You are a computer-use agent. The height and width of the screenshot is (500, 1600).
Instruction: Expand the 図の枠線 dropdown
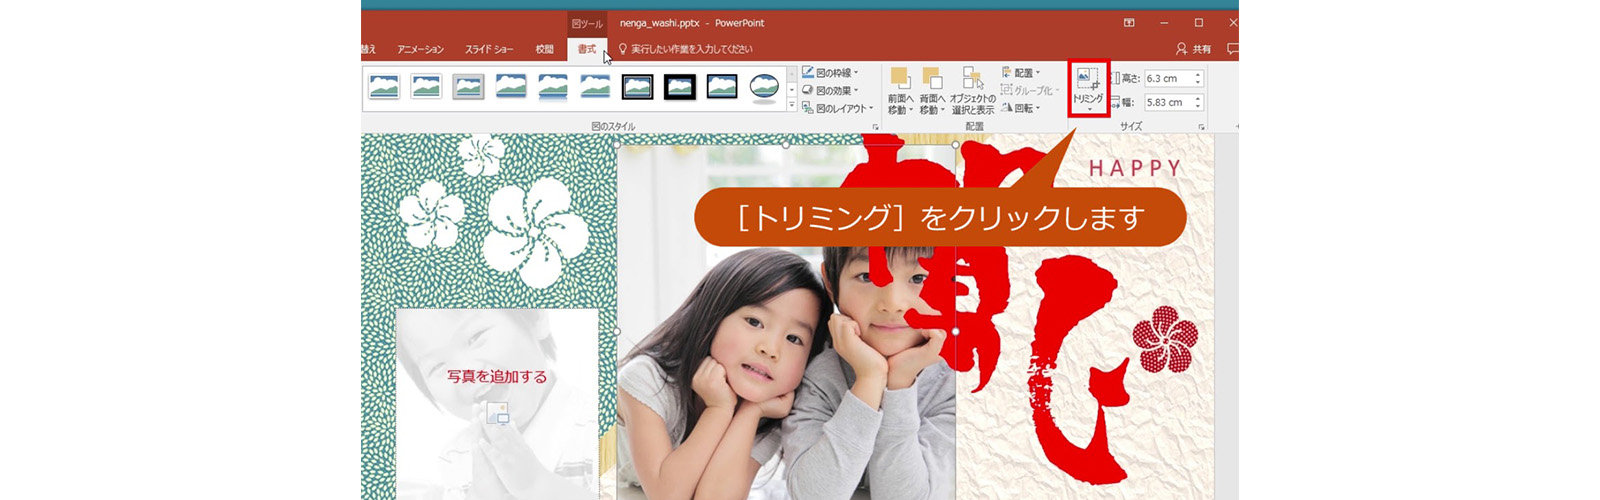831,73
